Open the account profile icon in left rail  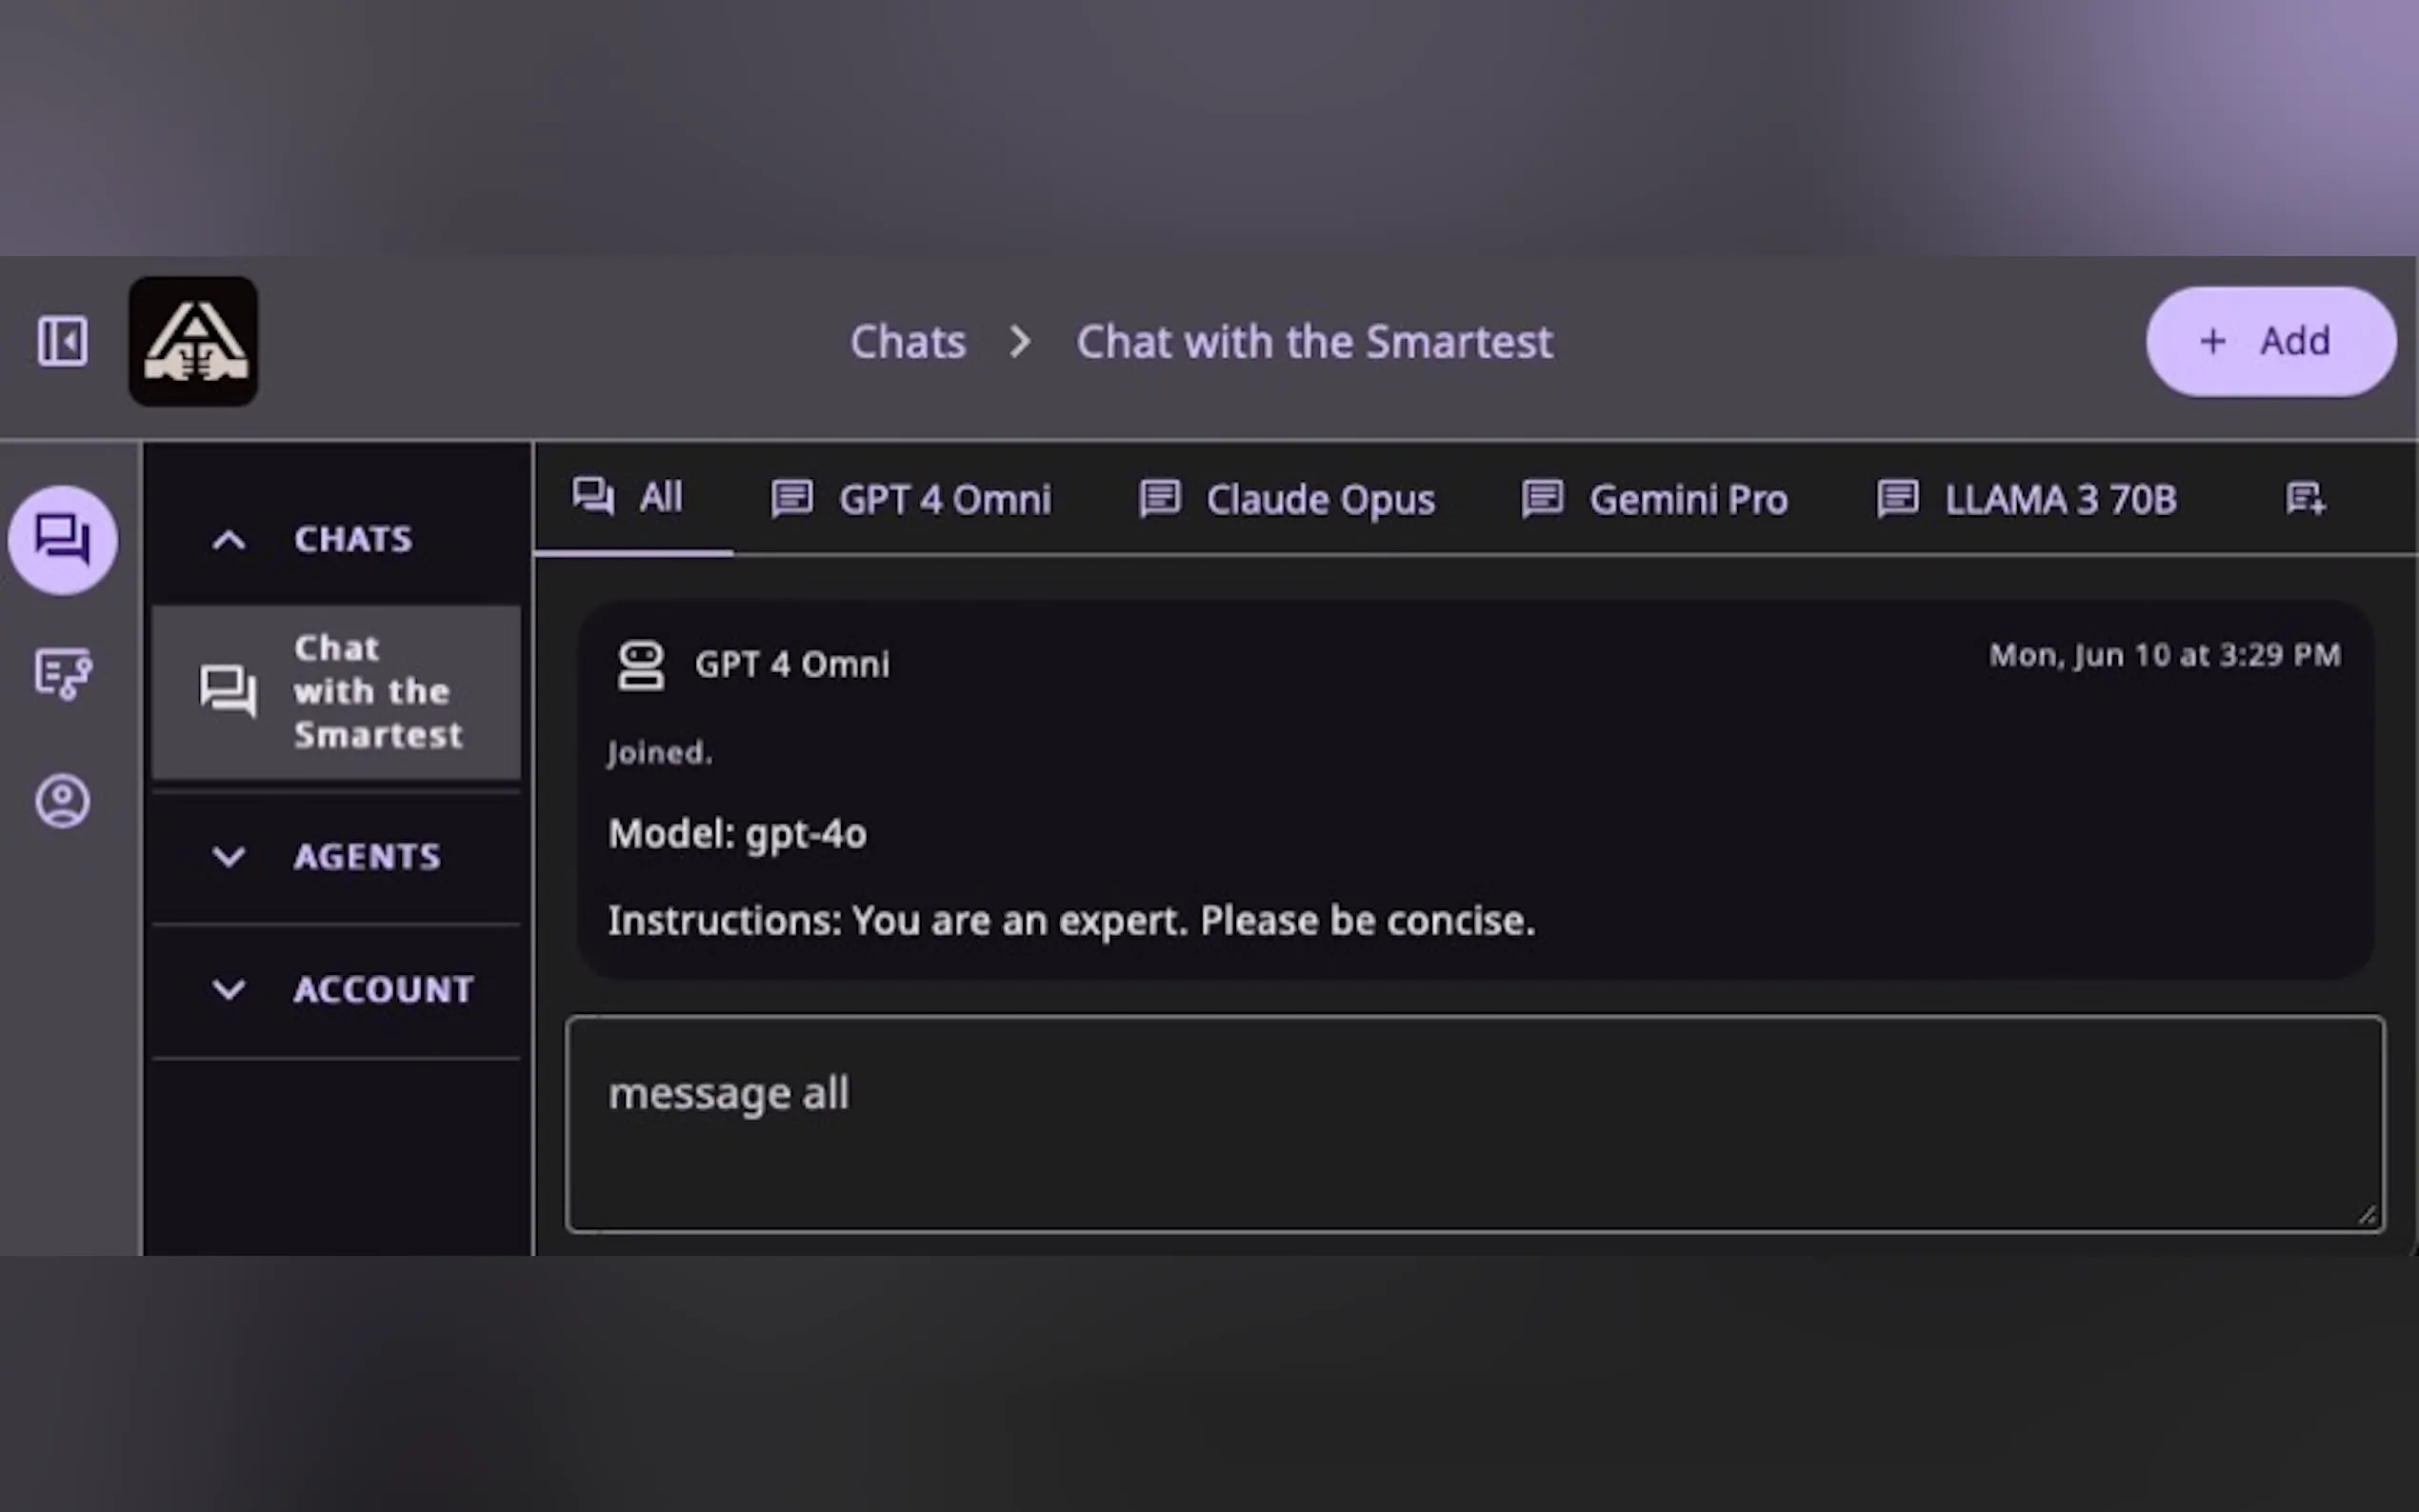tap(62, 801)
